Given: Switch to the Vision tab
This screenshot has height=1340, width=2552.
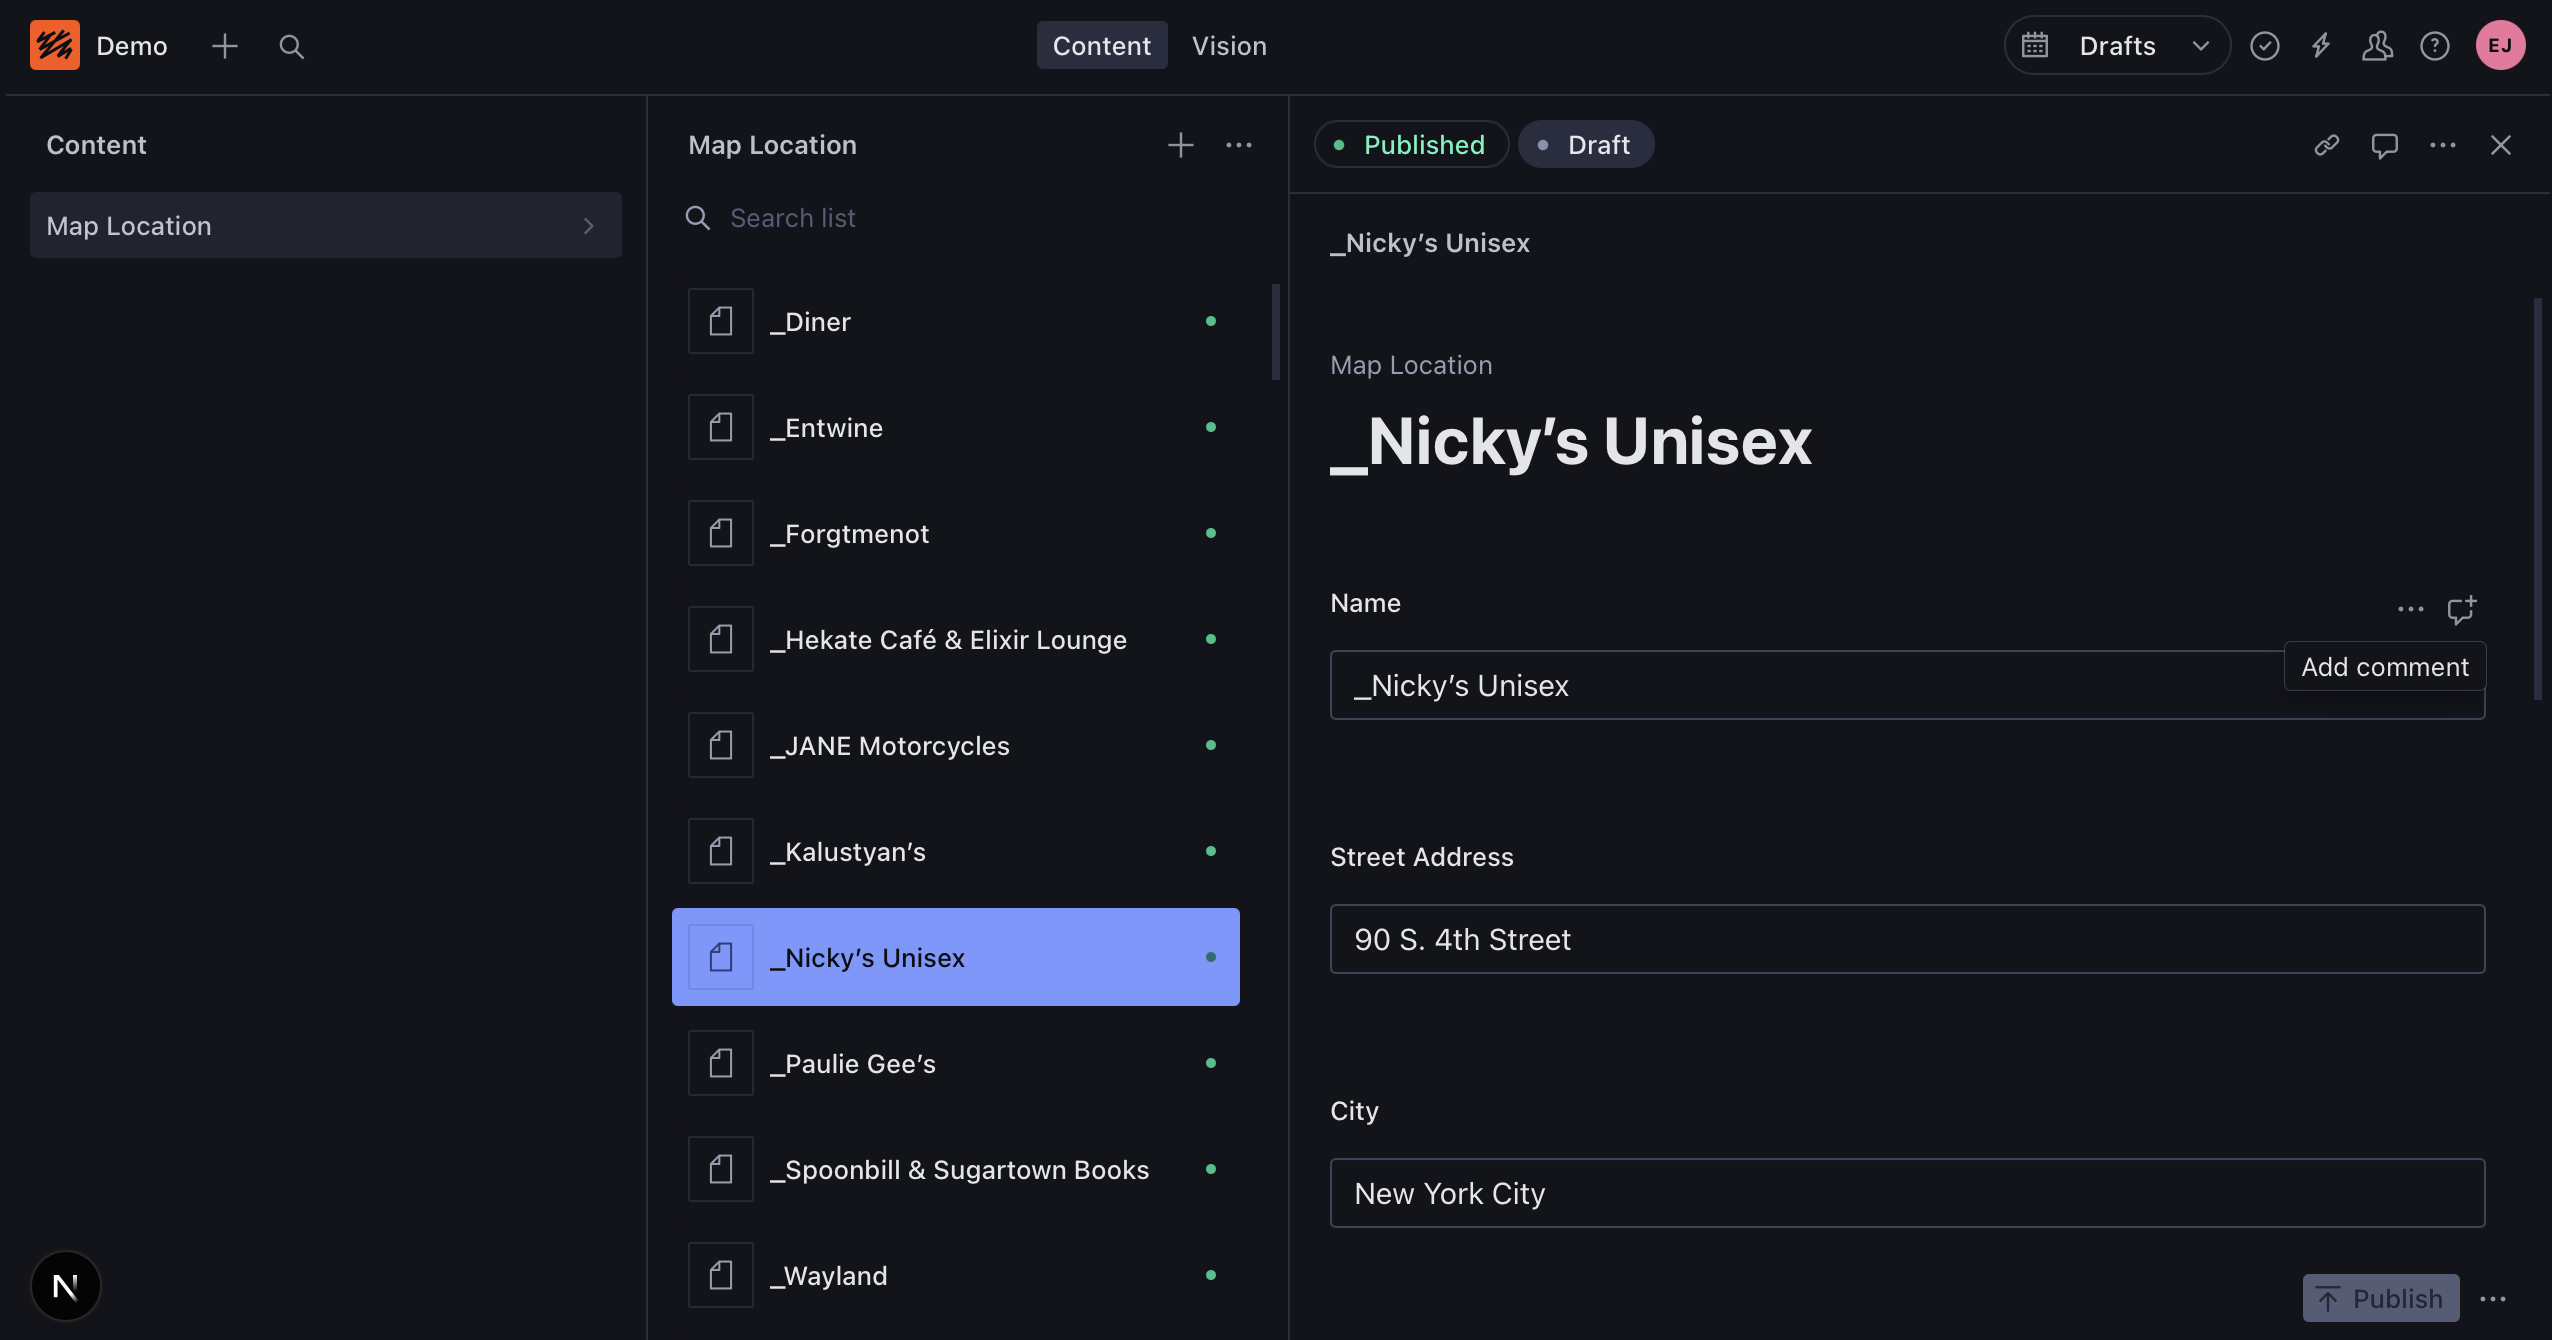Looking at the screenshot, I should (1229, 46).
